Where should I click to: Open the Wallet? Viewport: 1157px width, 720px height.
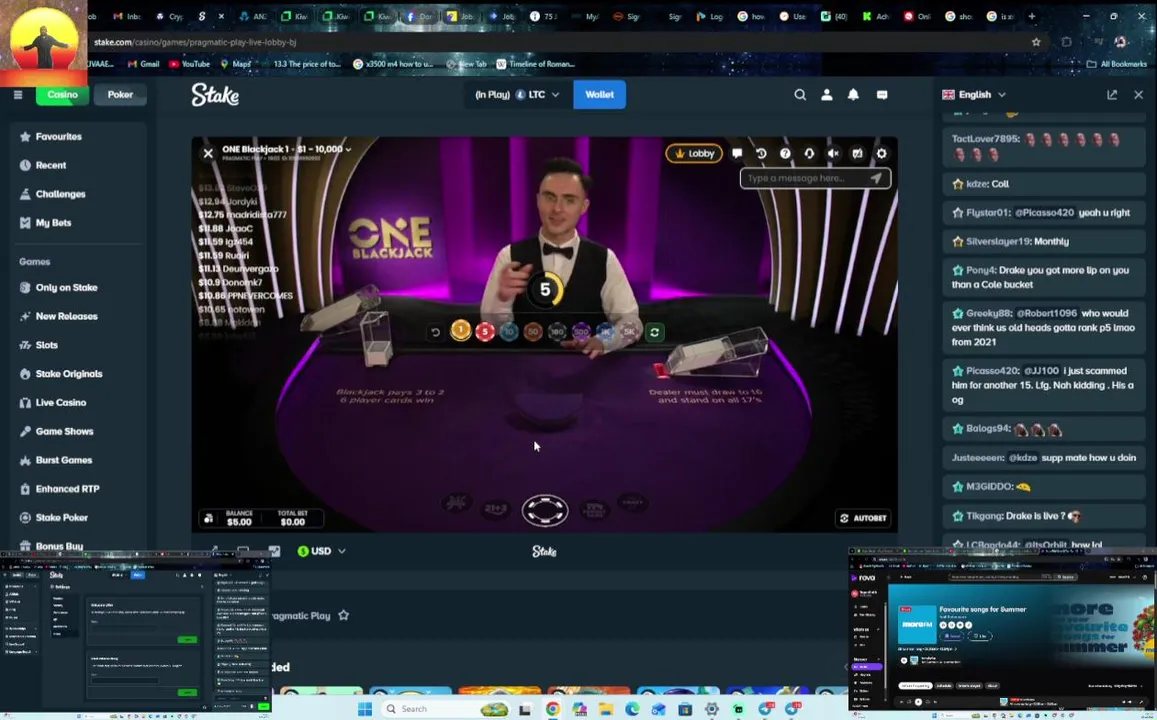[x=599, y=94]
